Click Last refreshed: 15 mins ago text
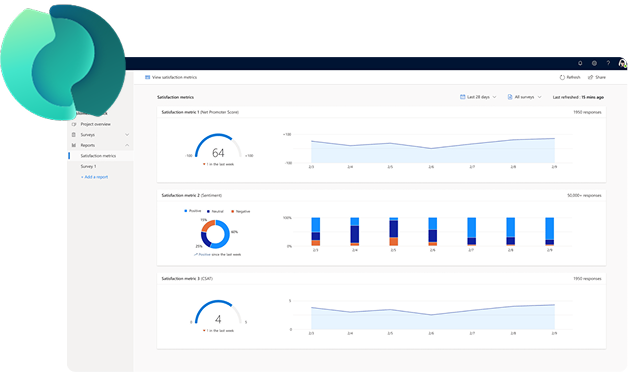Screen dimensions: 640x385 coord(578,97)
